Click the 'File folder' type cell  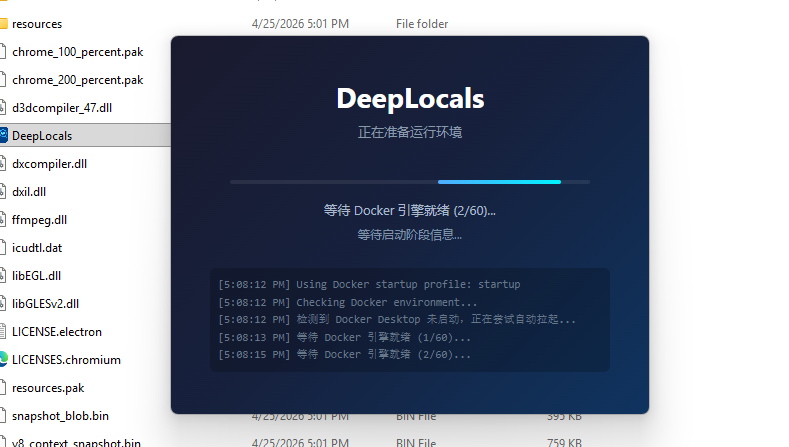point(422,24)
